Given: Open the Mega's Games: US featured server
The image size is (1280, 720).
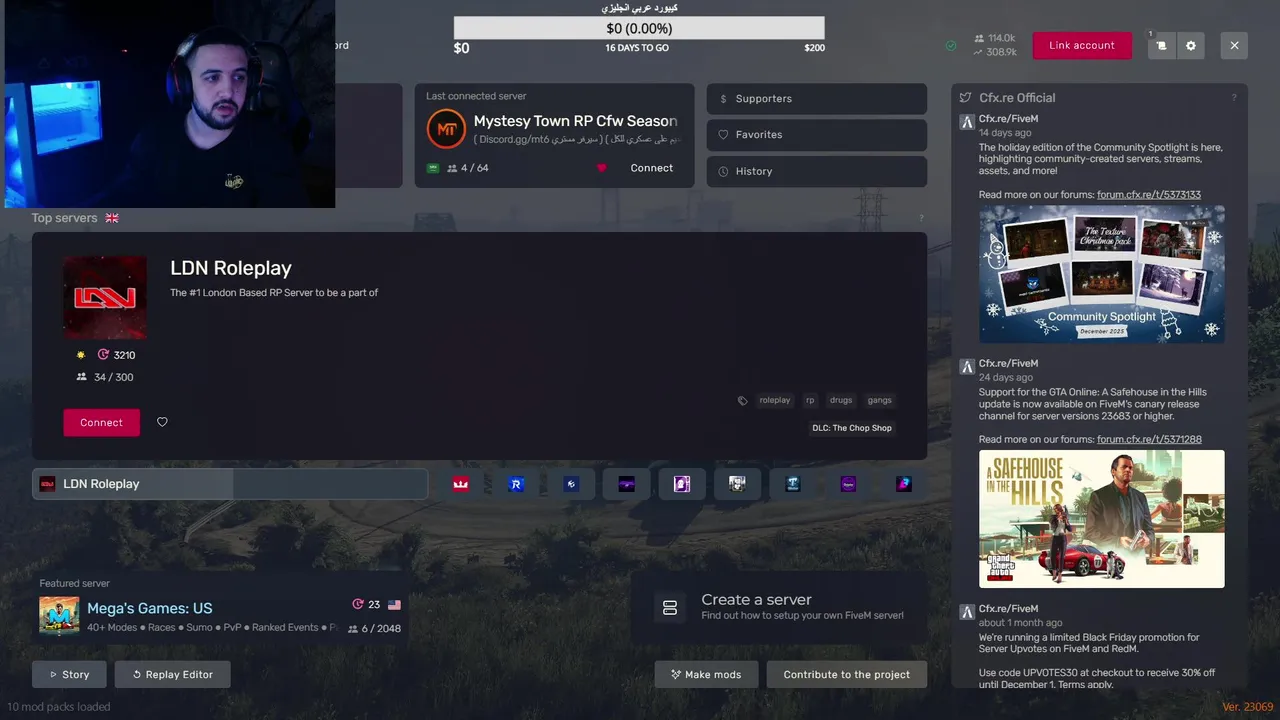Looking at the screenshot, I should 220,615.
